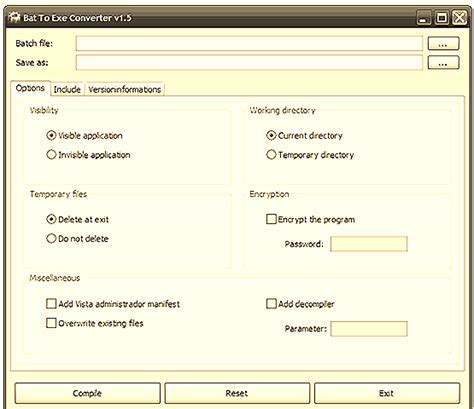Browse for the Save as location
This screenshot has height=409, width=474.
pos(443,63)
